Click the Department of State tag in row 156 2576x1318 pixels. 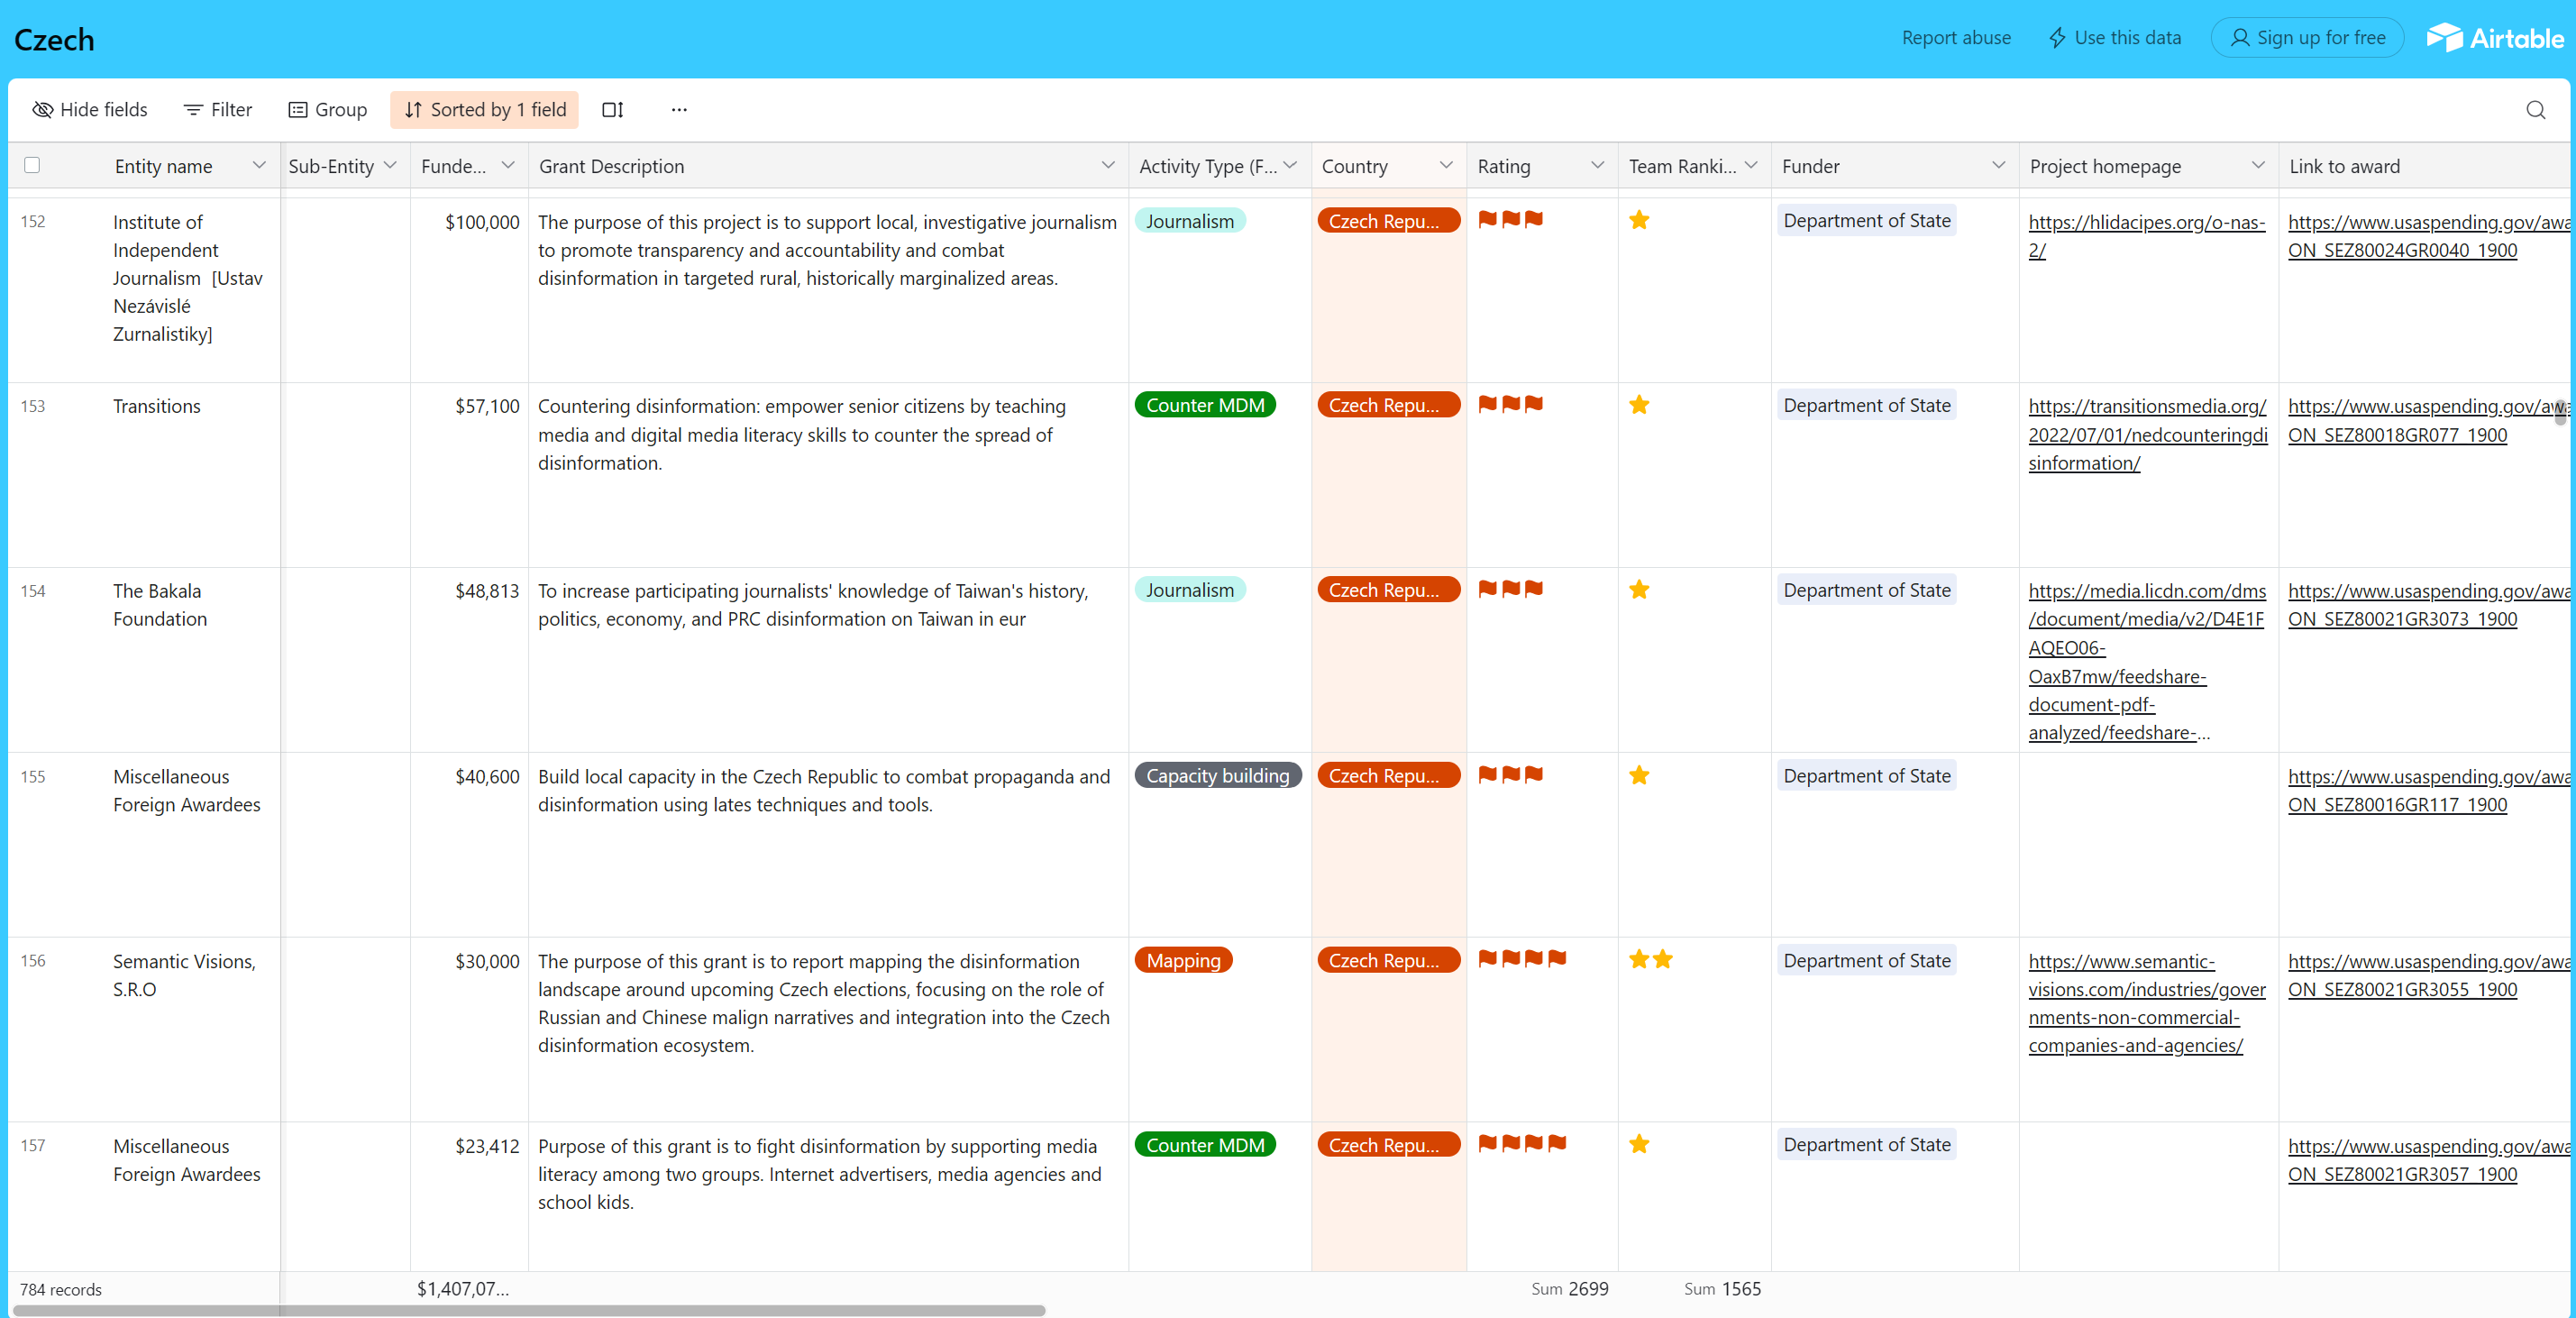1866,960
